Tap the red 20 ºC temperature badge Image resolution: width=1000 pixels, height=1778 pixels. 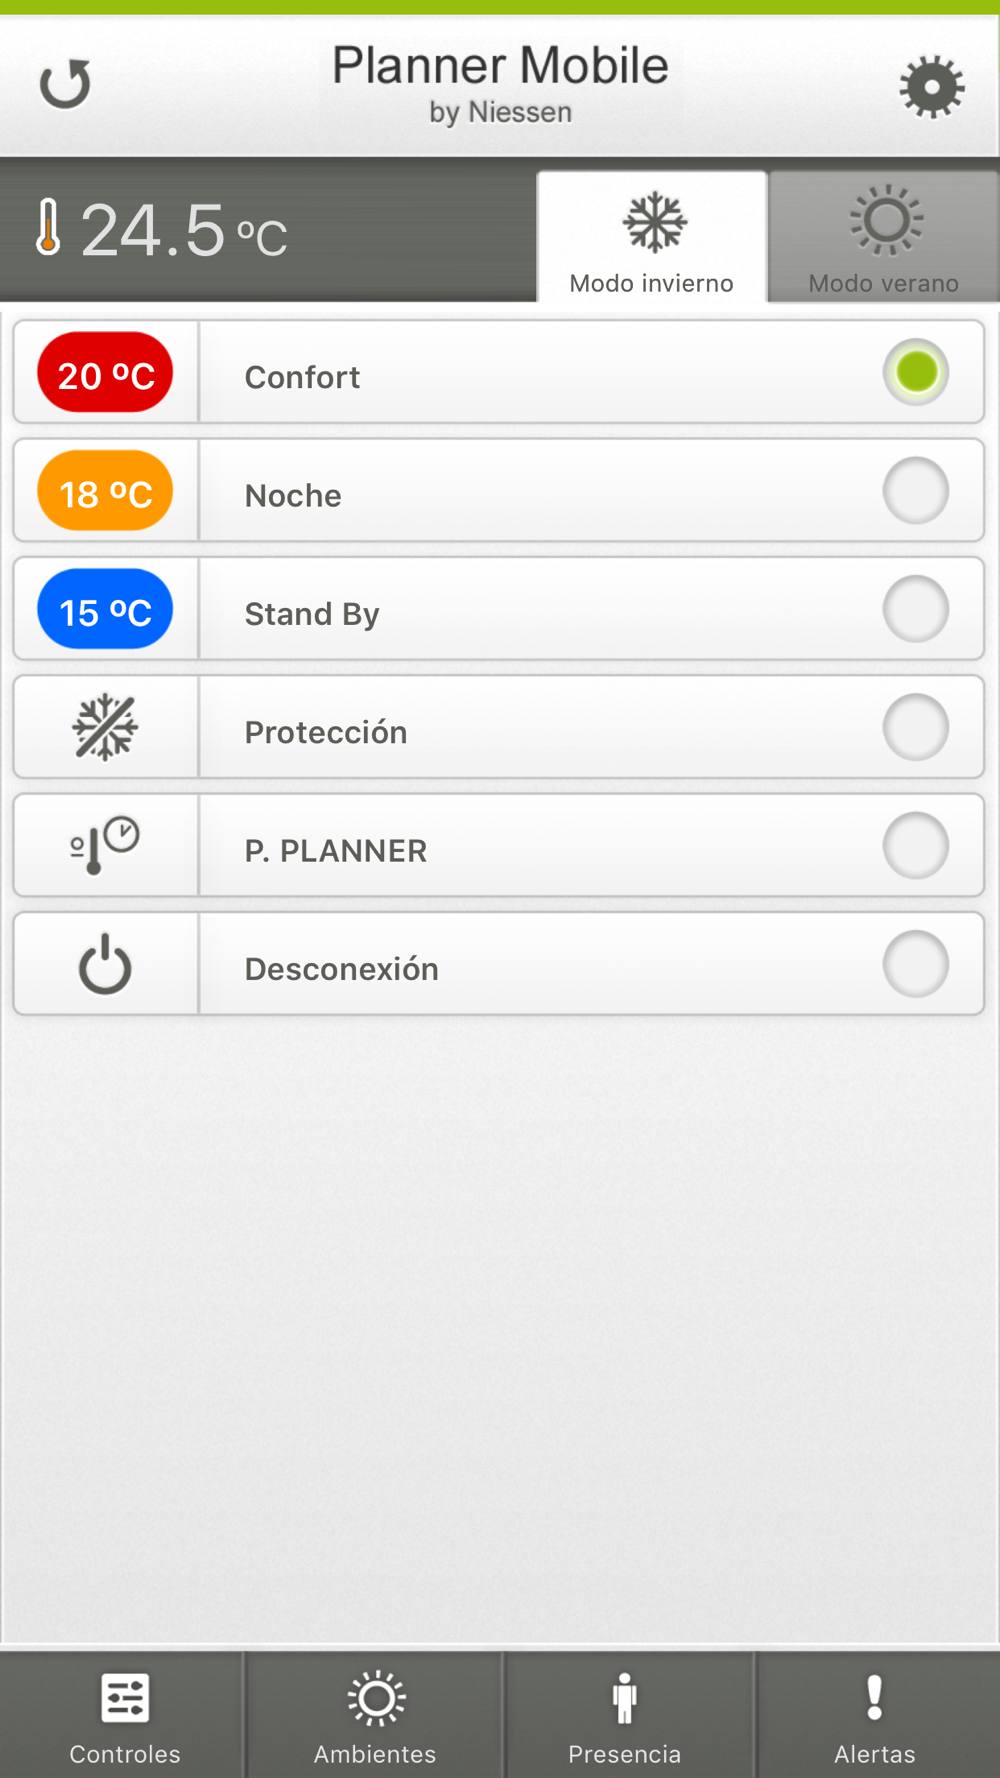(x=105, y=373)
